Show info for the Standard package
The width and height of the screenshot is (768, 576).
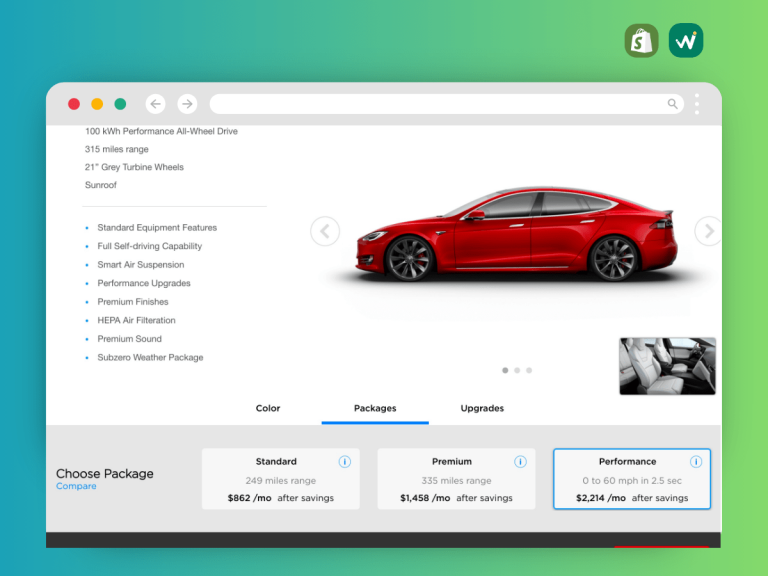point(345,462)
